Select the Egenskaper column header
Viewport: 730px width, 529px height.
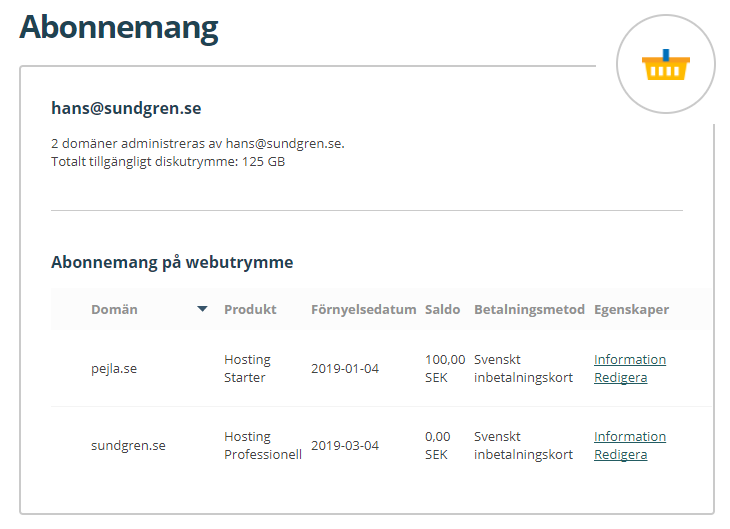coord(631,309)
